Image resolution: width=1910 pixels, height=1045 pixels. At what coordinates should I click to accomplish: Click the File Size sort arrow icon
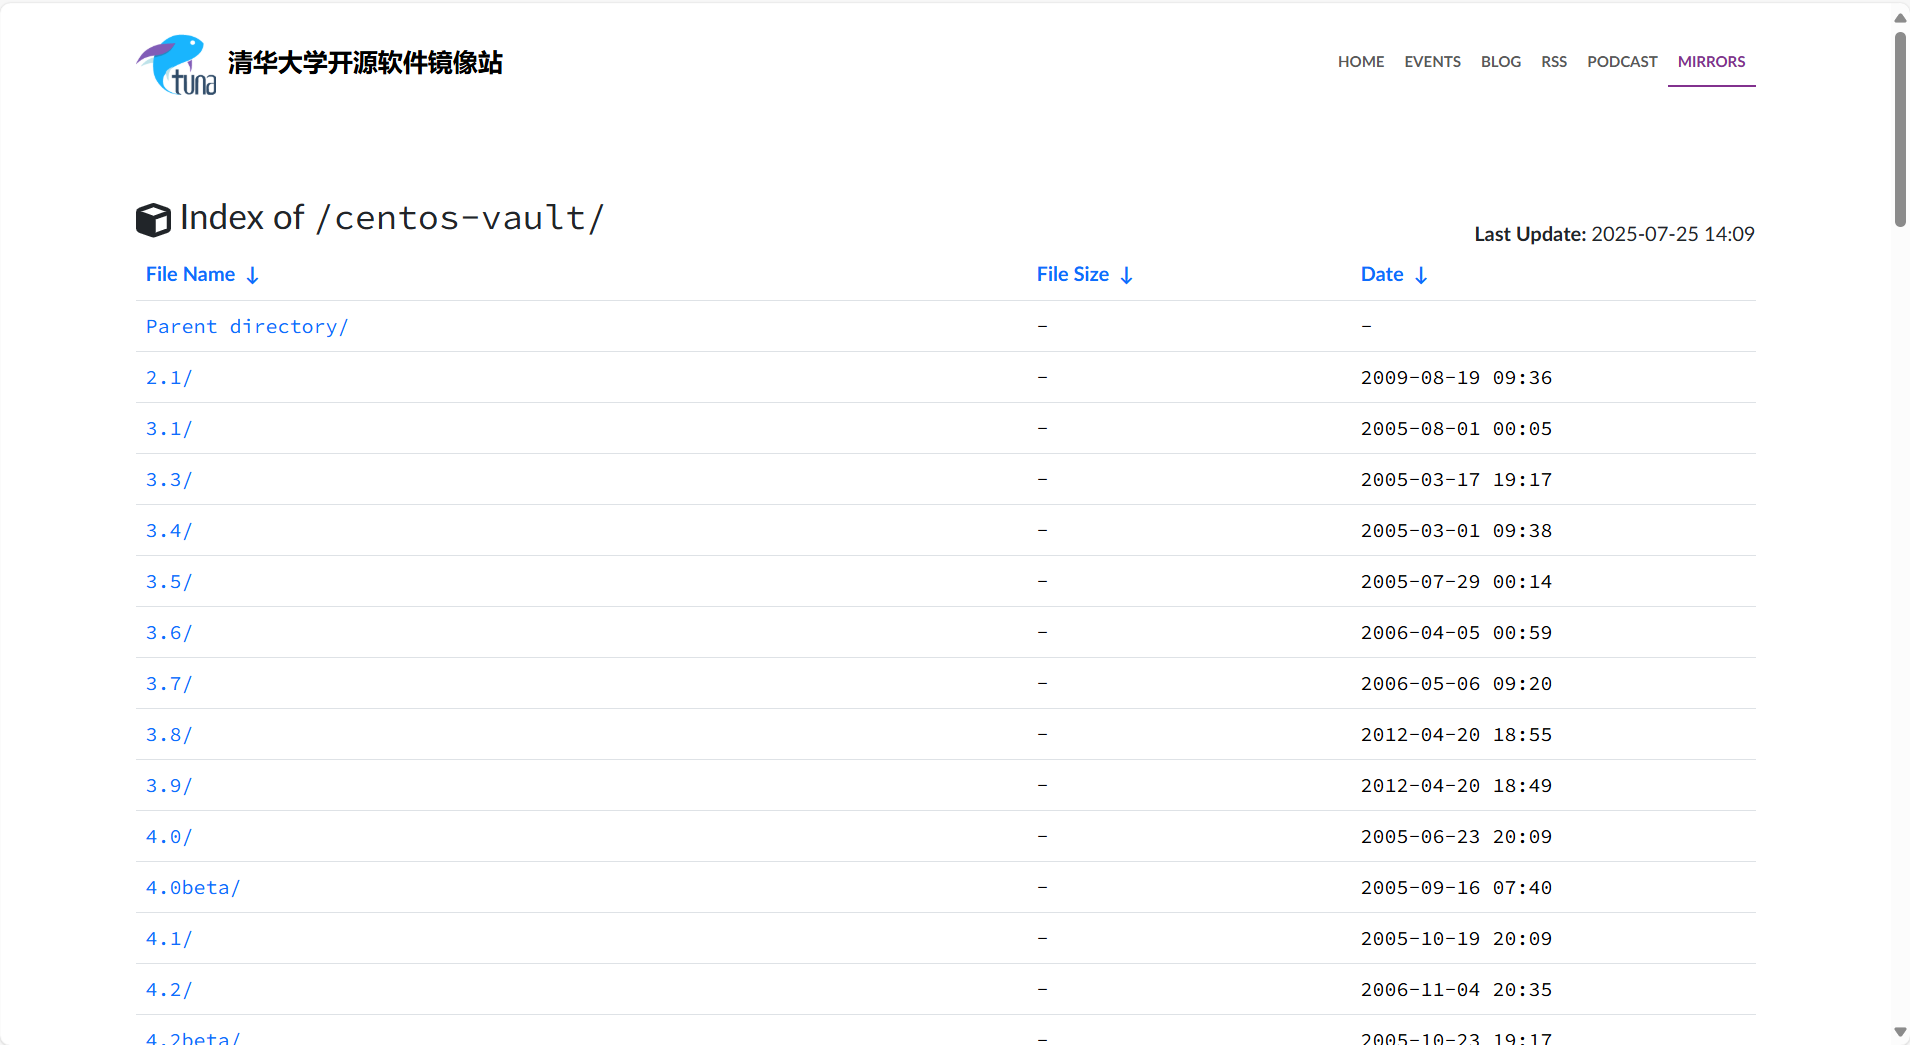1126,276
